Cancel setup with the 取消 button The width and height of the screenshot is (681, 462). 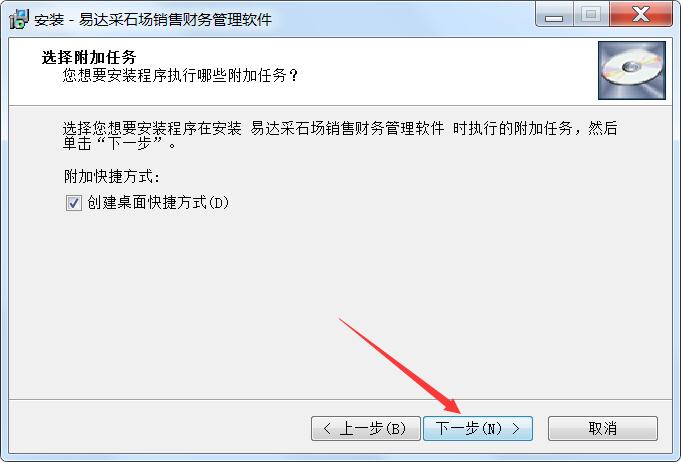tap(603, 429)
